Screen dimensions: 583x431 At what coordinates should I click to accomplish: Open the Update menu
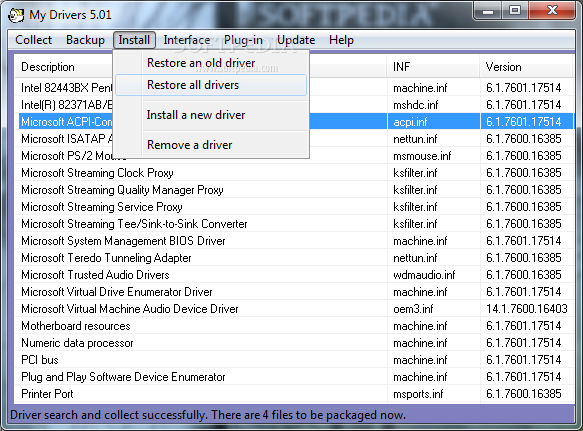point(296,40)
